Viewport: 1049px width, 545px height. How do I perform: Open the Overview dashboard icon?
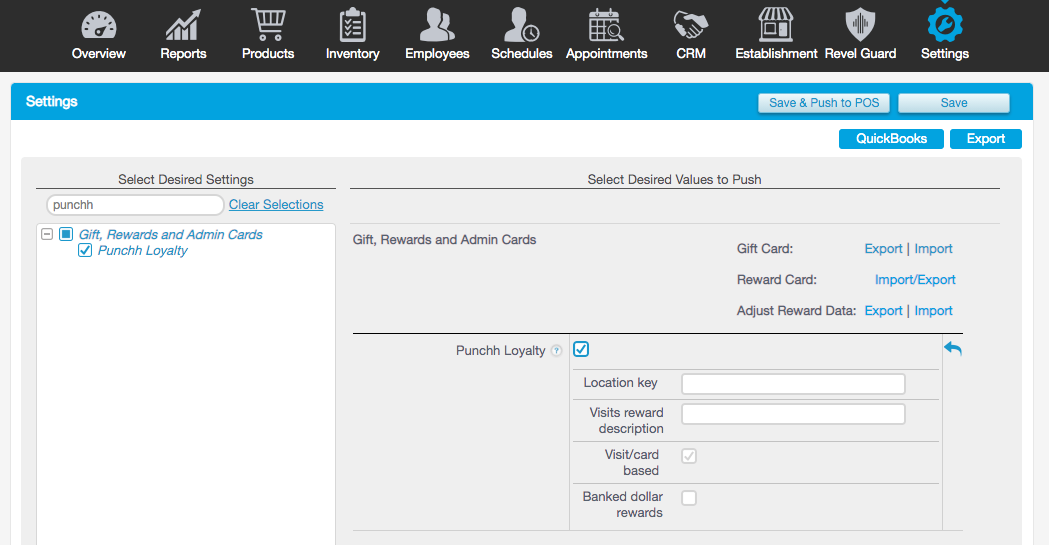coord(99,25)
